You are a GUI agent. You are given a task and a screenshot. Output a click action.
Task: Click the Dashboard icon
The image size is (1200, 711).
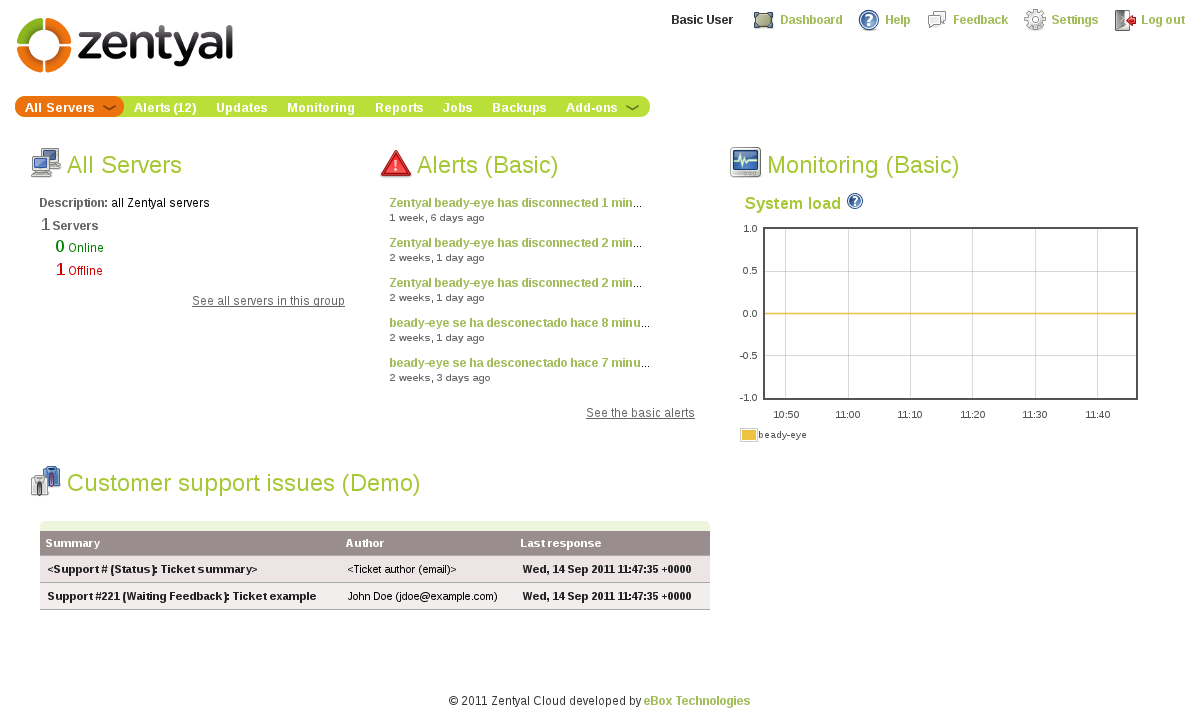(763, 20)
